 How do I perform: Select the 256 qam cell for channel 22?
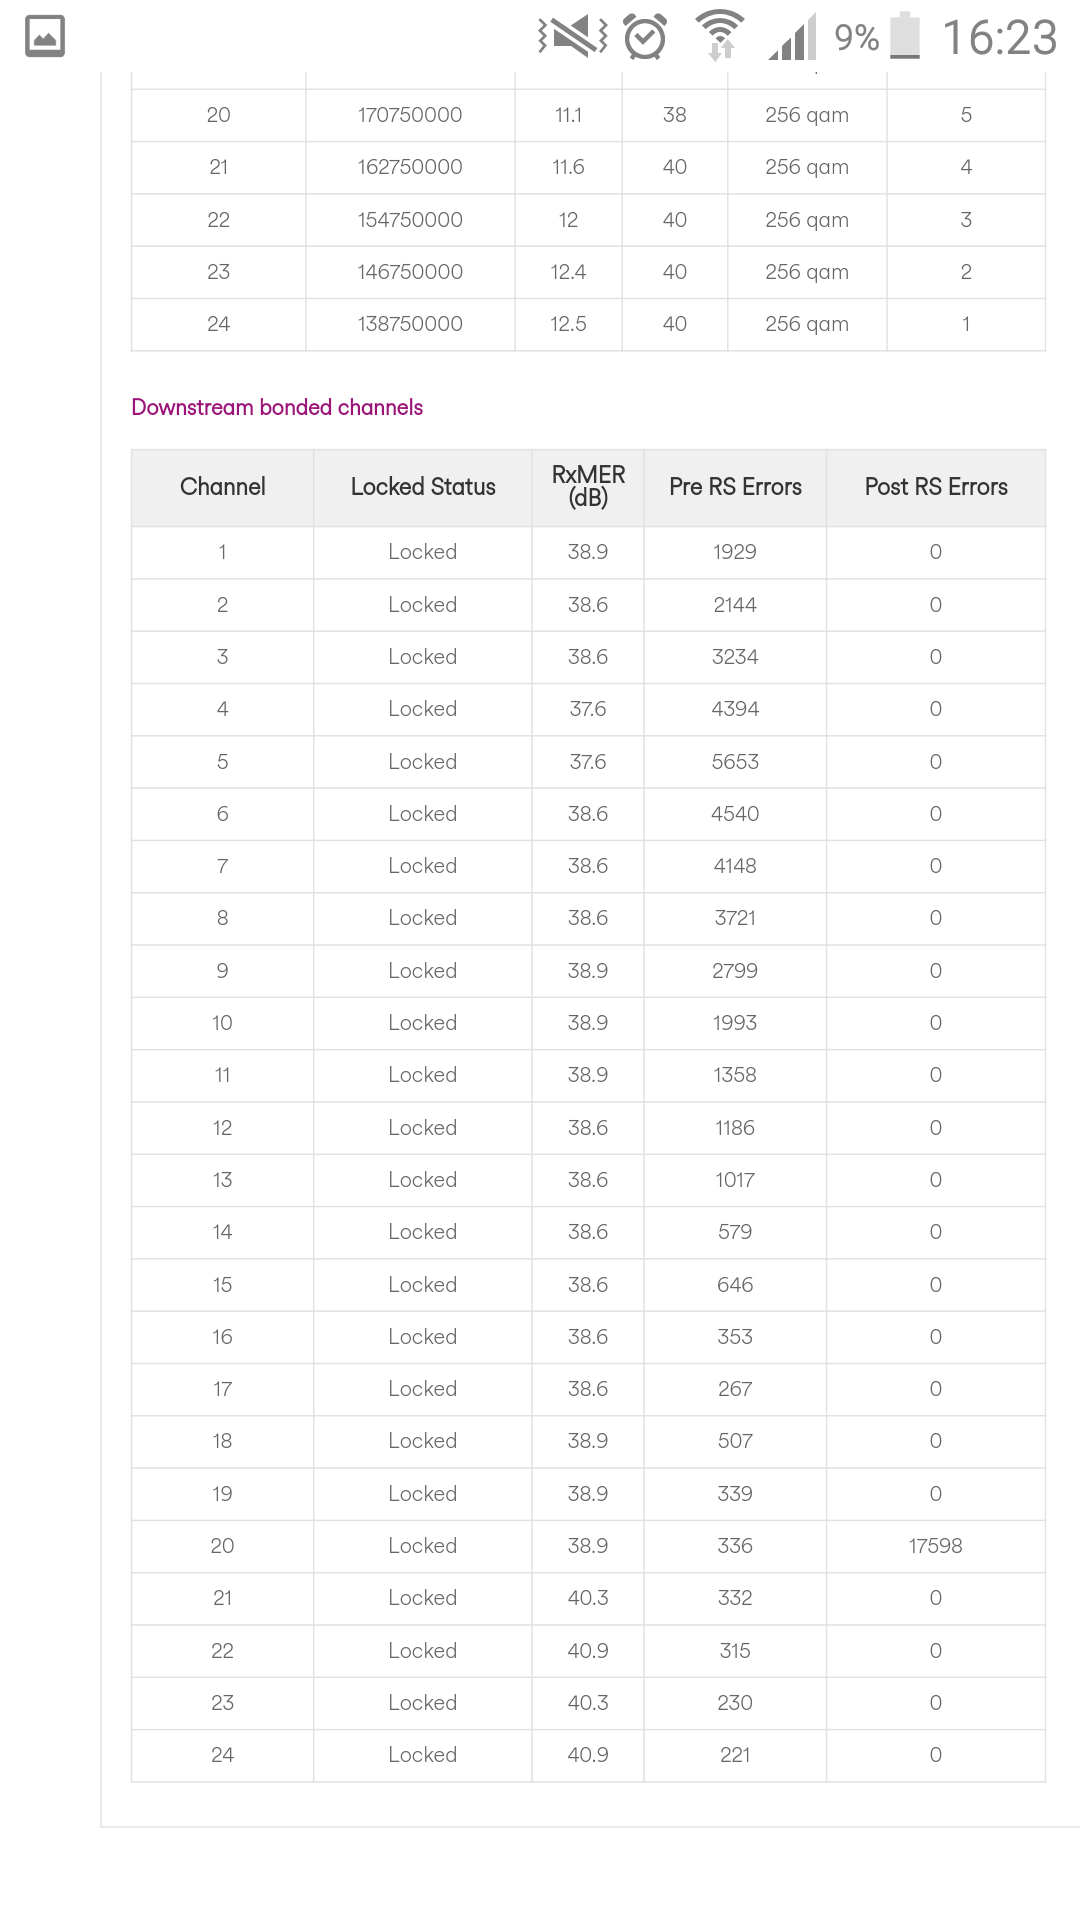[x=807, y=220]
